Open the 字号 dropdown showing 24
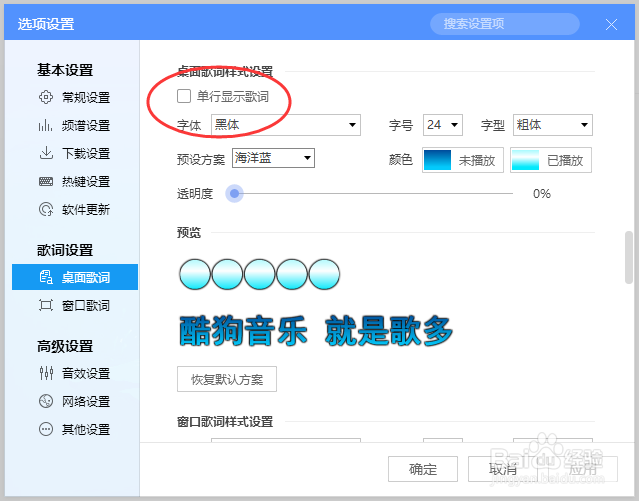The image size is (639, 501). (x=443, y=125)
